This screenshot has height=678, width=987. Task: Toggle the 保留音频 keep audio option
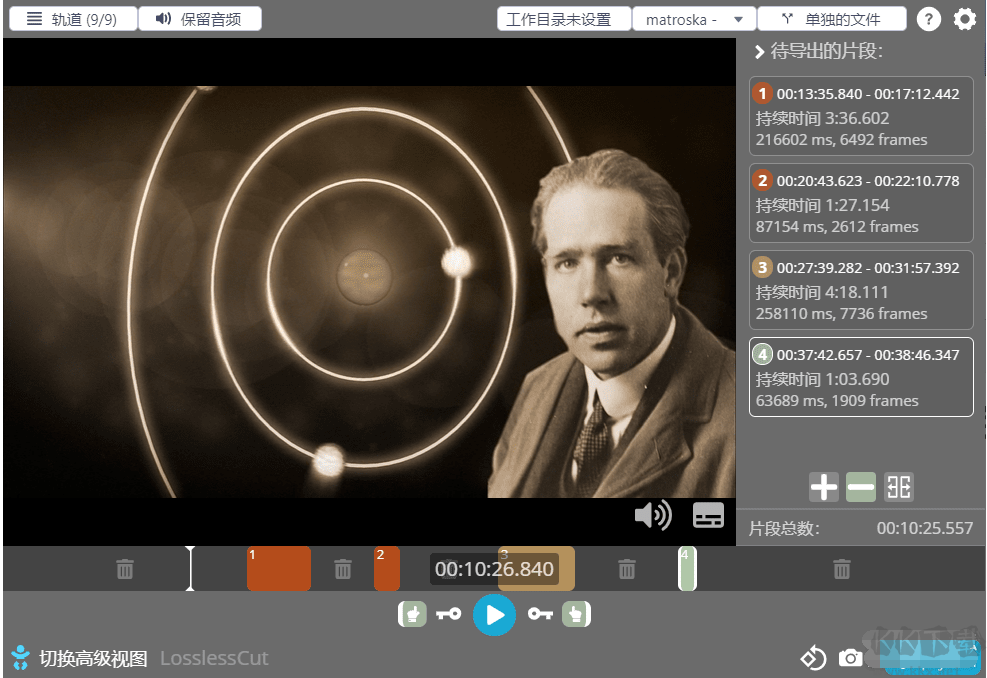click(200, 19)
